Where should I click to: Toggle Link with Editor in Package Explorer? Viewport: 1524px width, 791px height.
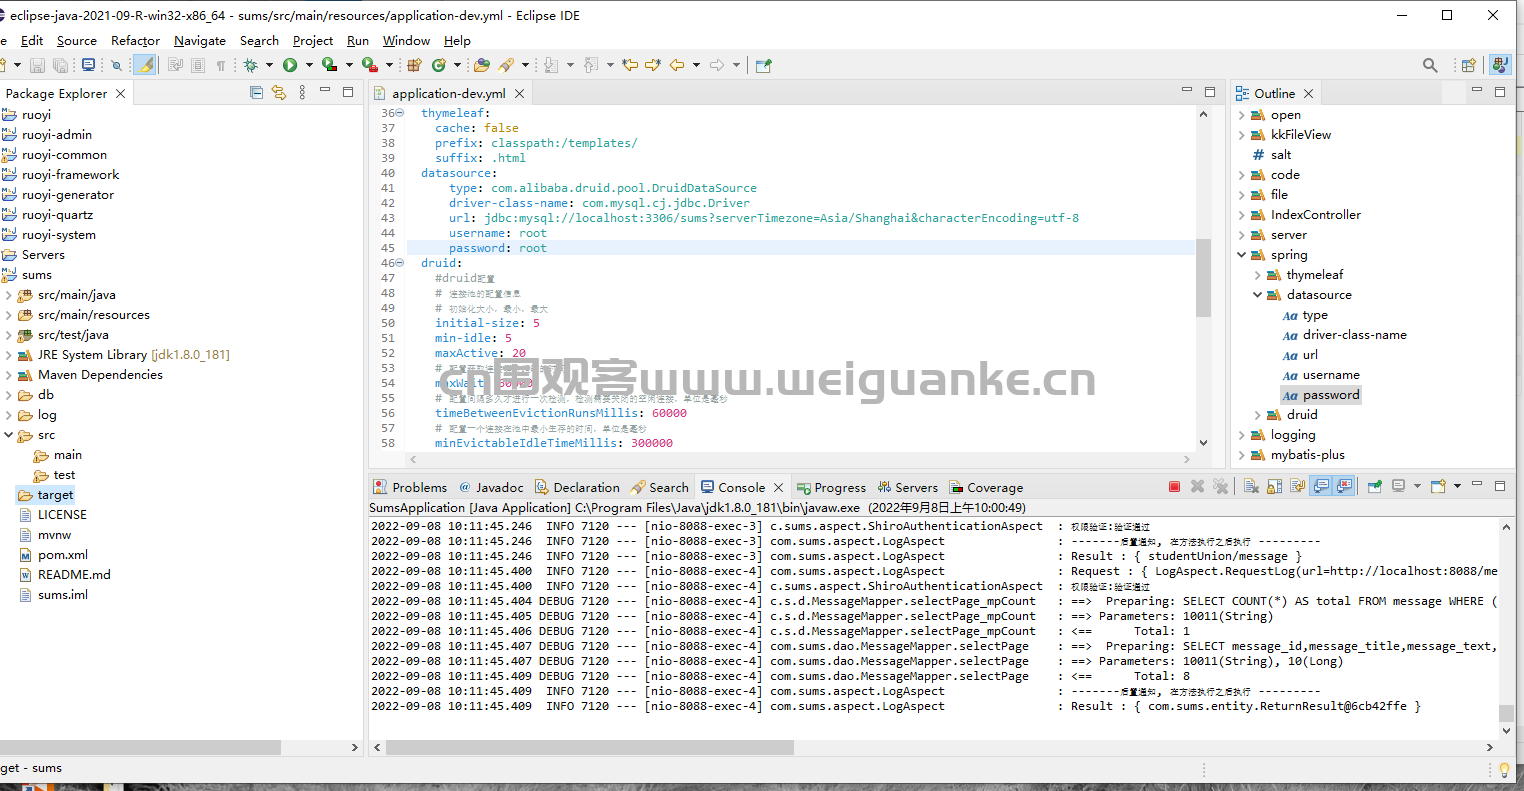(279, 92)
